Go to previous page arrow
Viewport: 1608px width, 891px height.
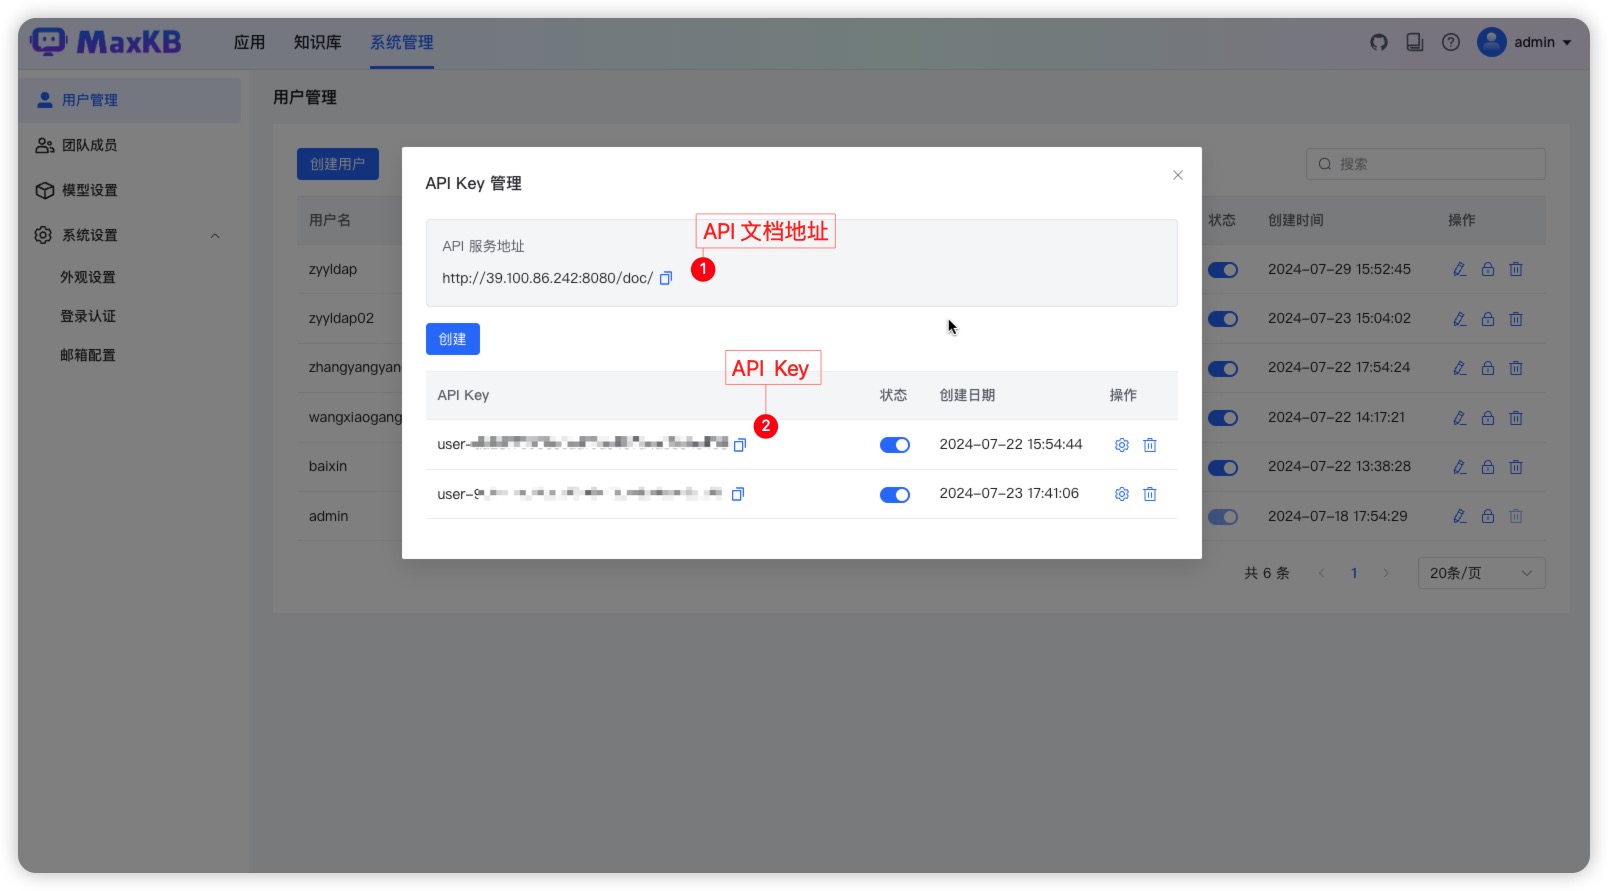[1322, 573]
